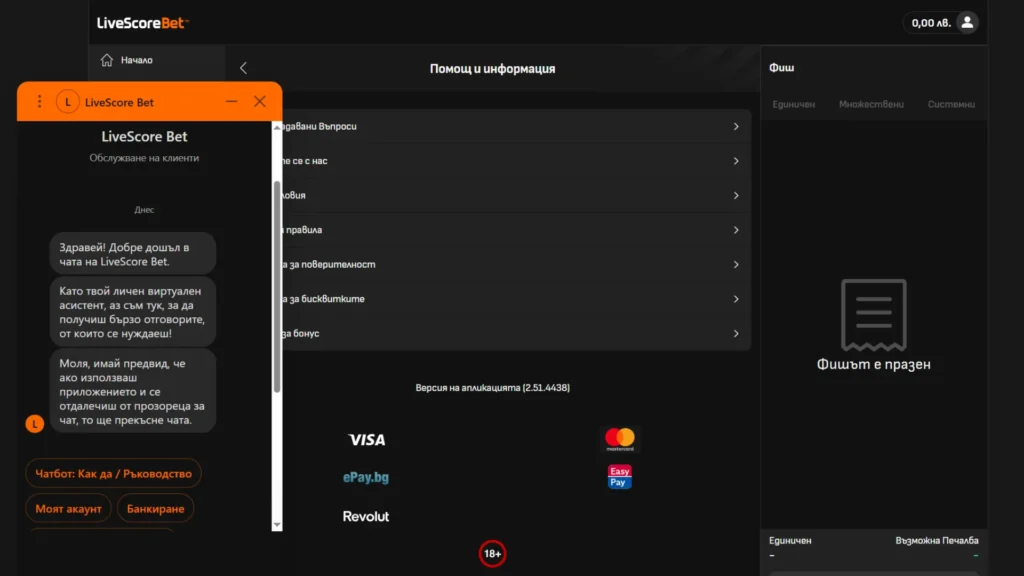Screen dimensions: 1024x576
Task: Choose the 'Банкиране' quick reply
Action: (x=155, y=509)
